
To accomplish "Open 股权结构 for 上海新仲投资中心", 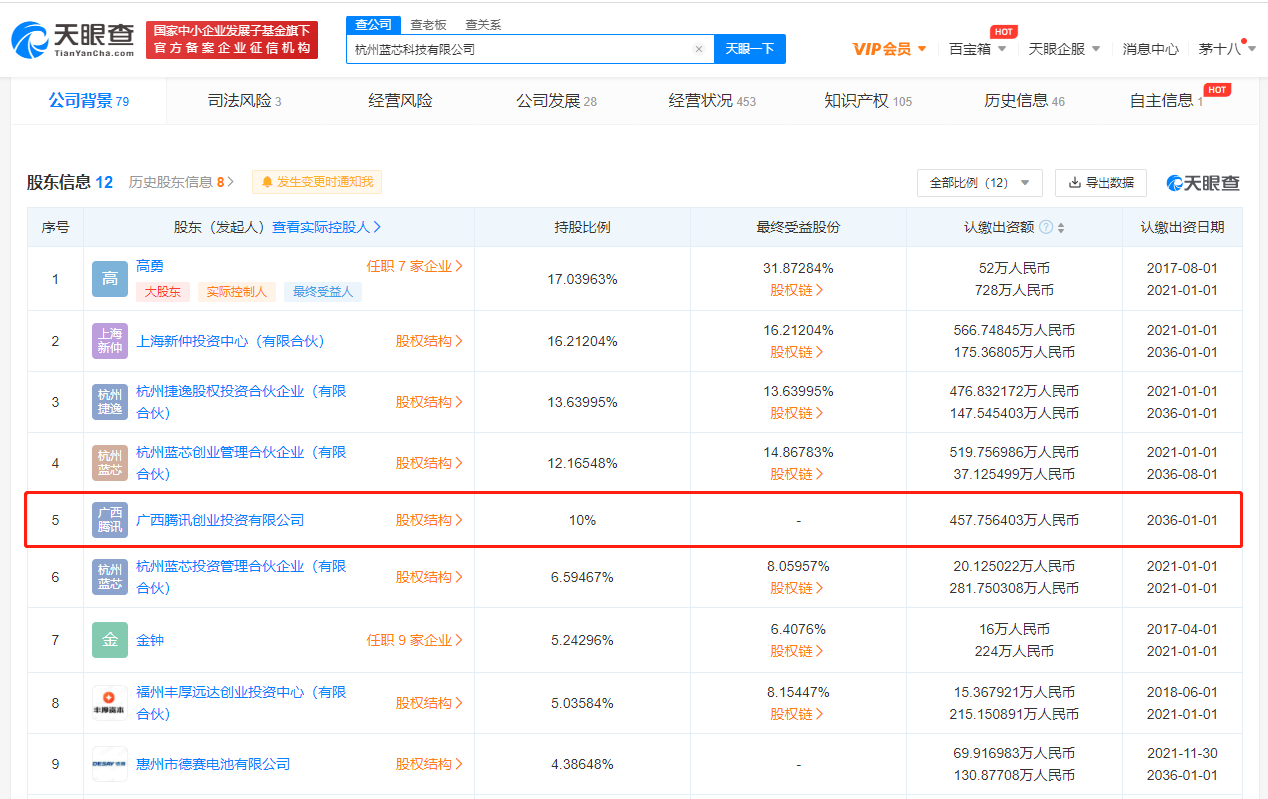I will pyautogui.click(x=429, y=341).
